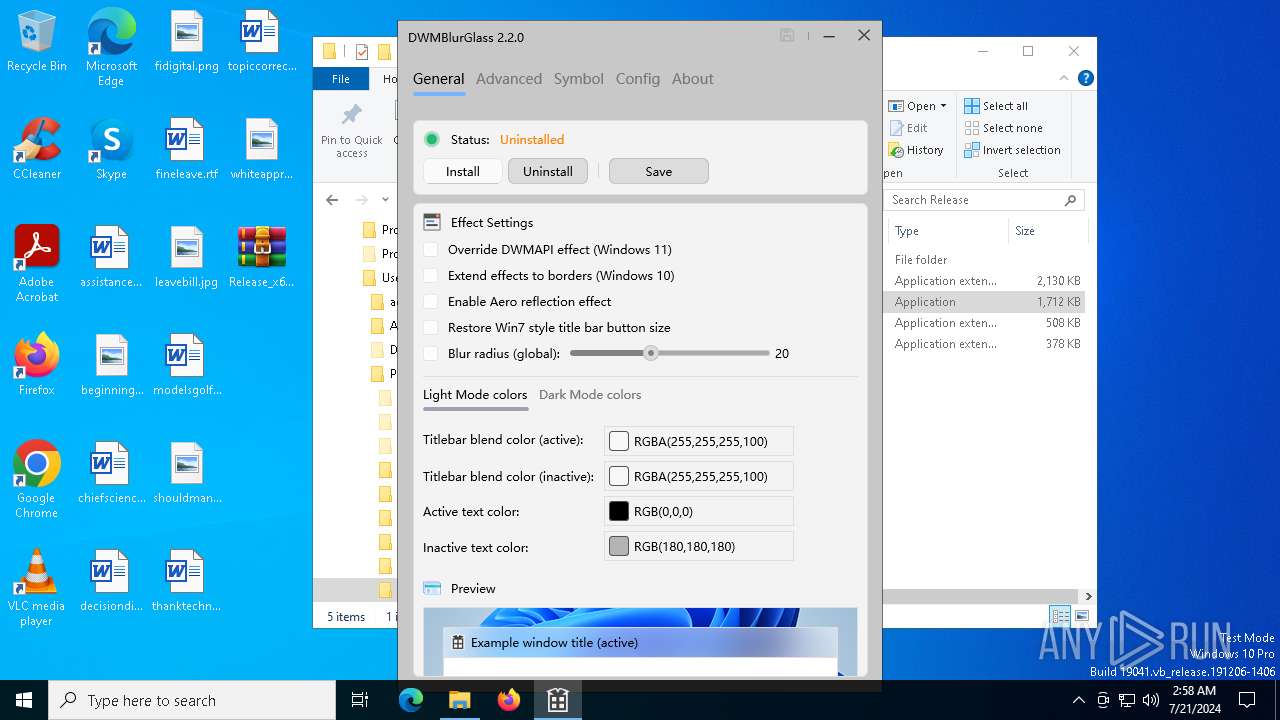Open the Explorer Open dropdown arrow
Screen dimensions: 1280x720
click(943, 106)
